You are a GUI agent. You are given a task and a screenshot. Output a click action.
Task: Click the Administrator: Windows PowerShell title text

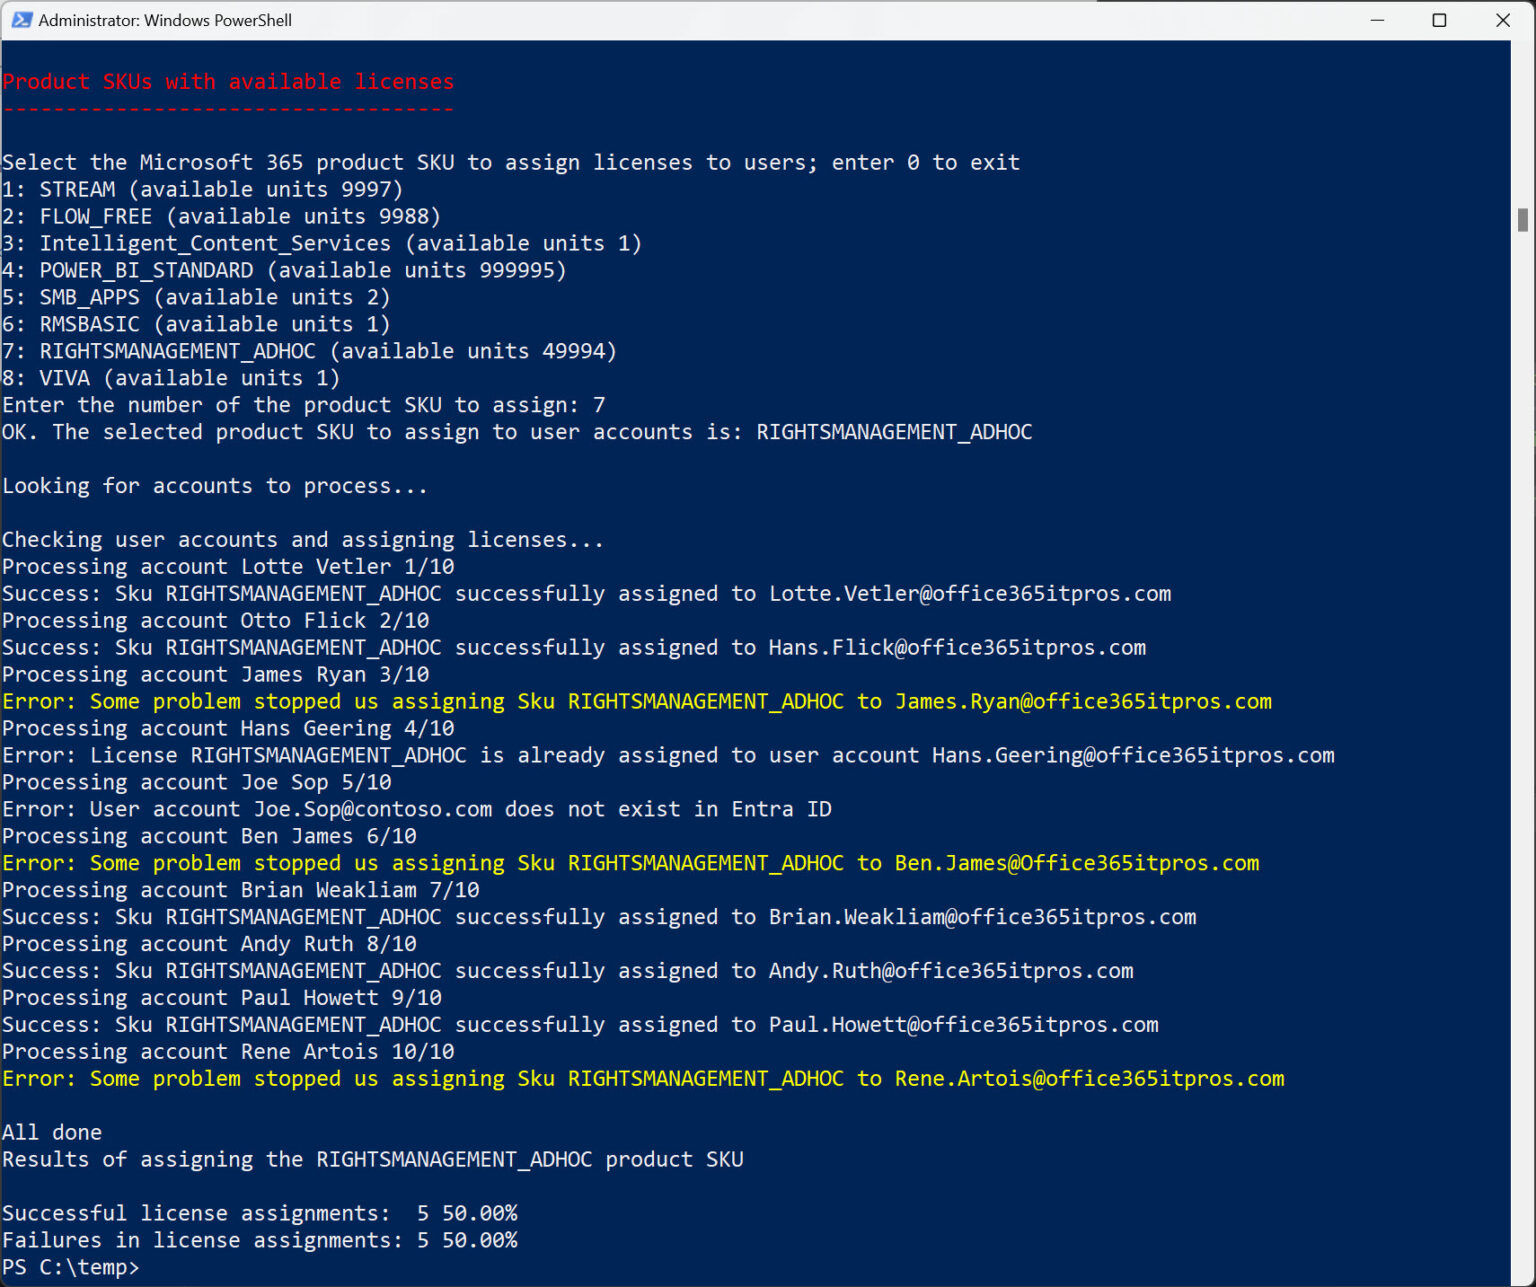point(164,20)
